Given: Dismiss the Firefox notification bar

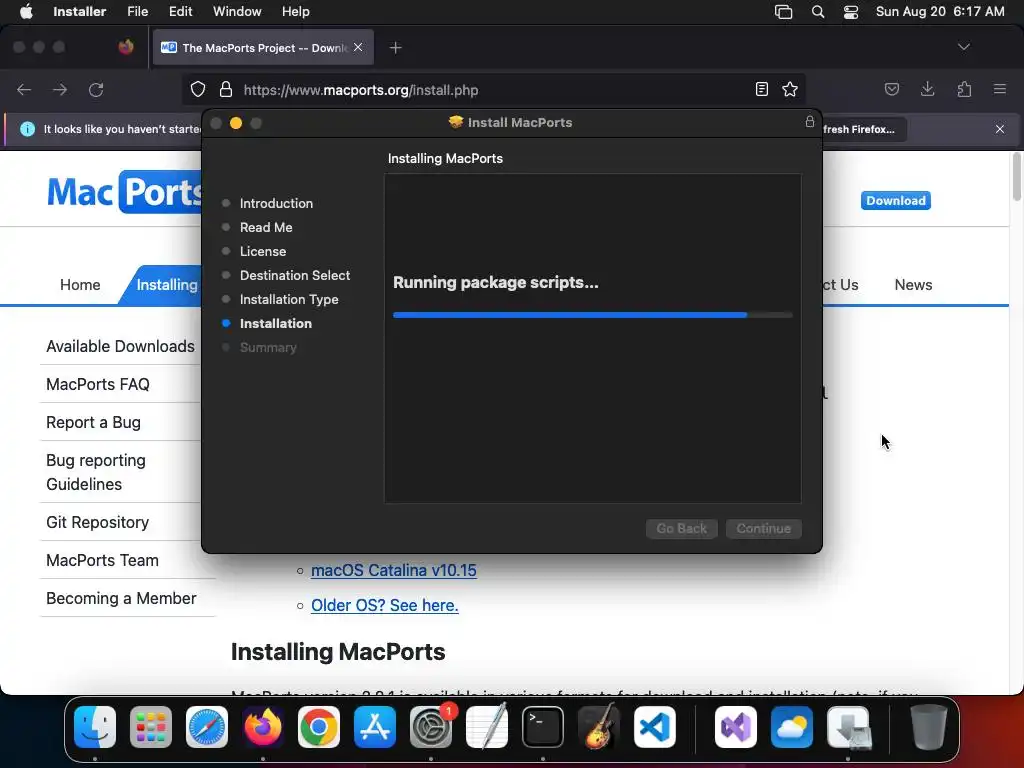Looking at the screenshot, I should click(x=1000, y=129).
